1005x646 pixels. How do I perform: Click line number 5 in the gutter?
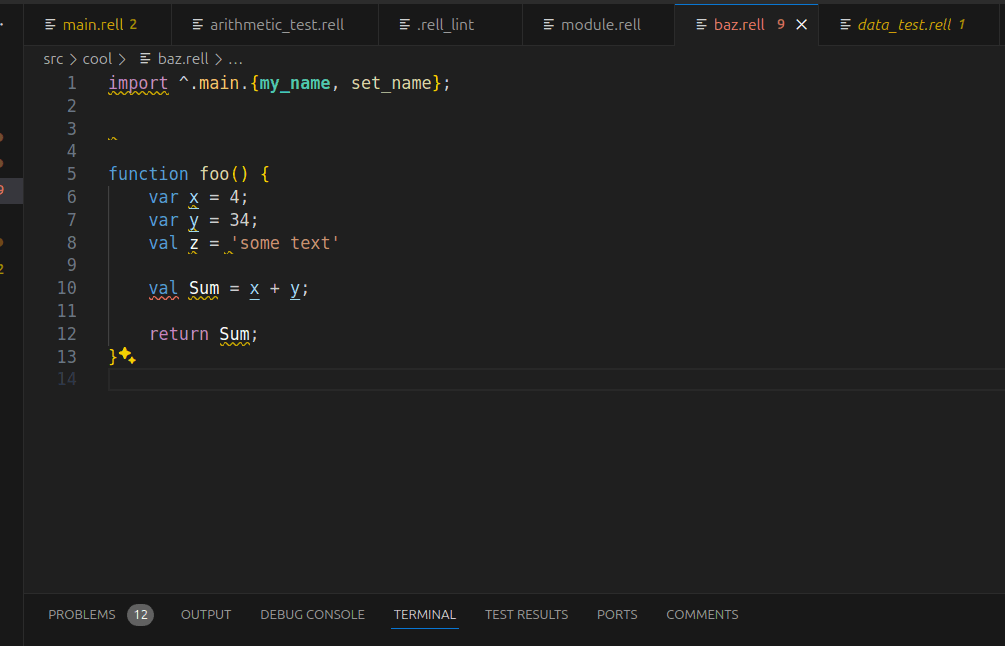click(72, 174)
